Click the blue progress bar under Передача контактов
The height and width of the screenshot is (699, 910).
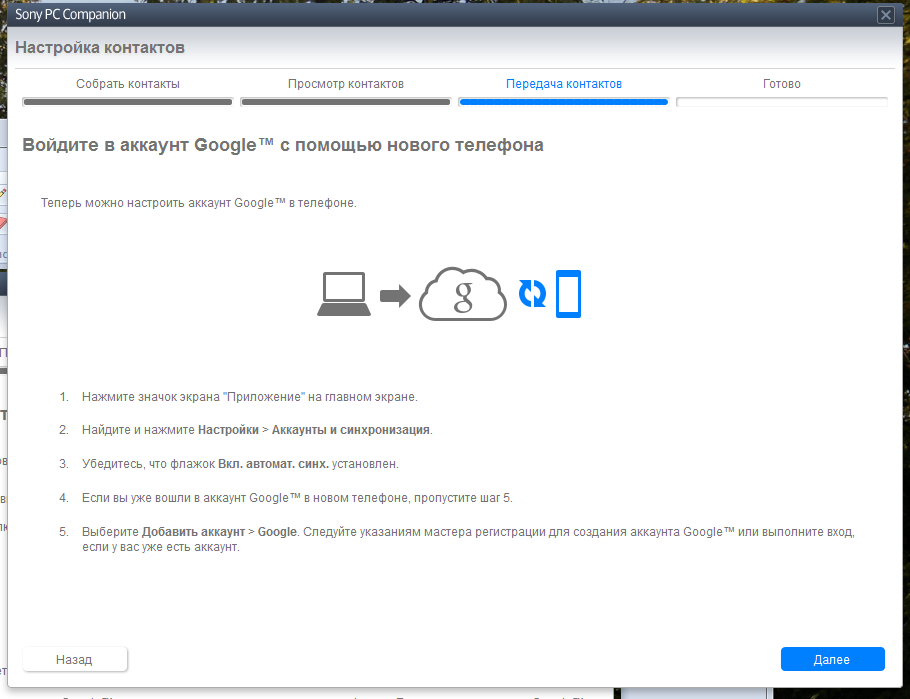point(564,102)
